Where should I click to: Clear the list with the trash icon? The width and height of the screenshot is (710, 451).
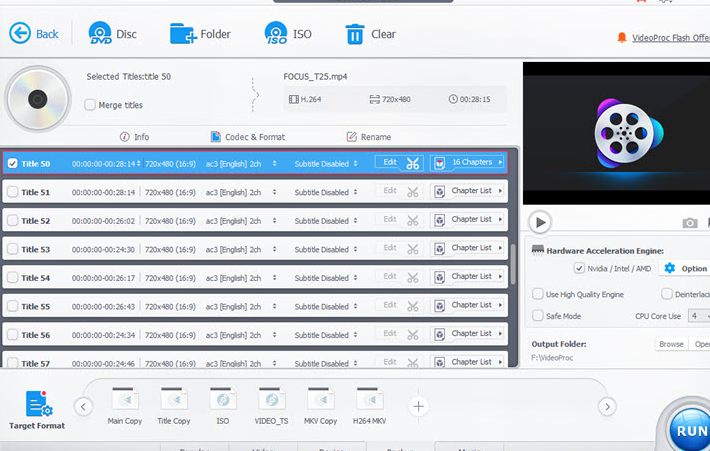coord(355,34)
